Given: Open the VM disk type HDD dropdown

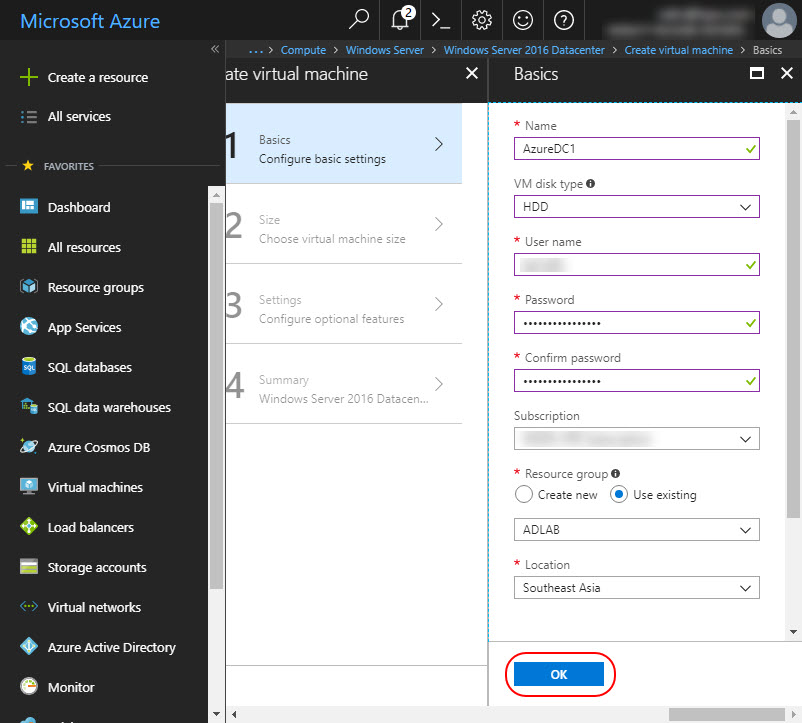Looking at the screenshot, I should pos(636,207).
